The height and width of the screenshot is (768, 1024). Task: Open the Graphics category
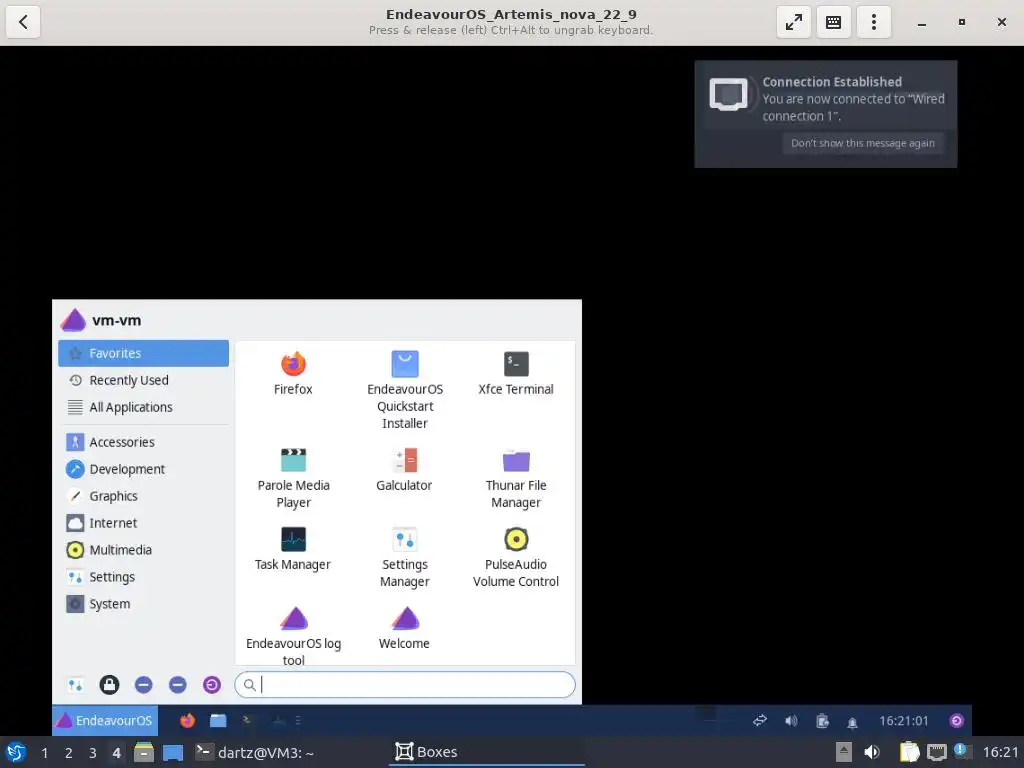[x=143, y=496]
